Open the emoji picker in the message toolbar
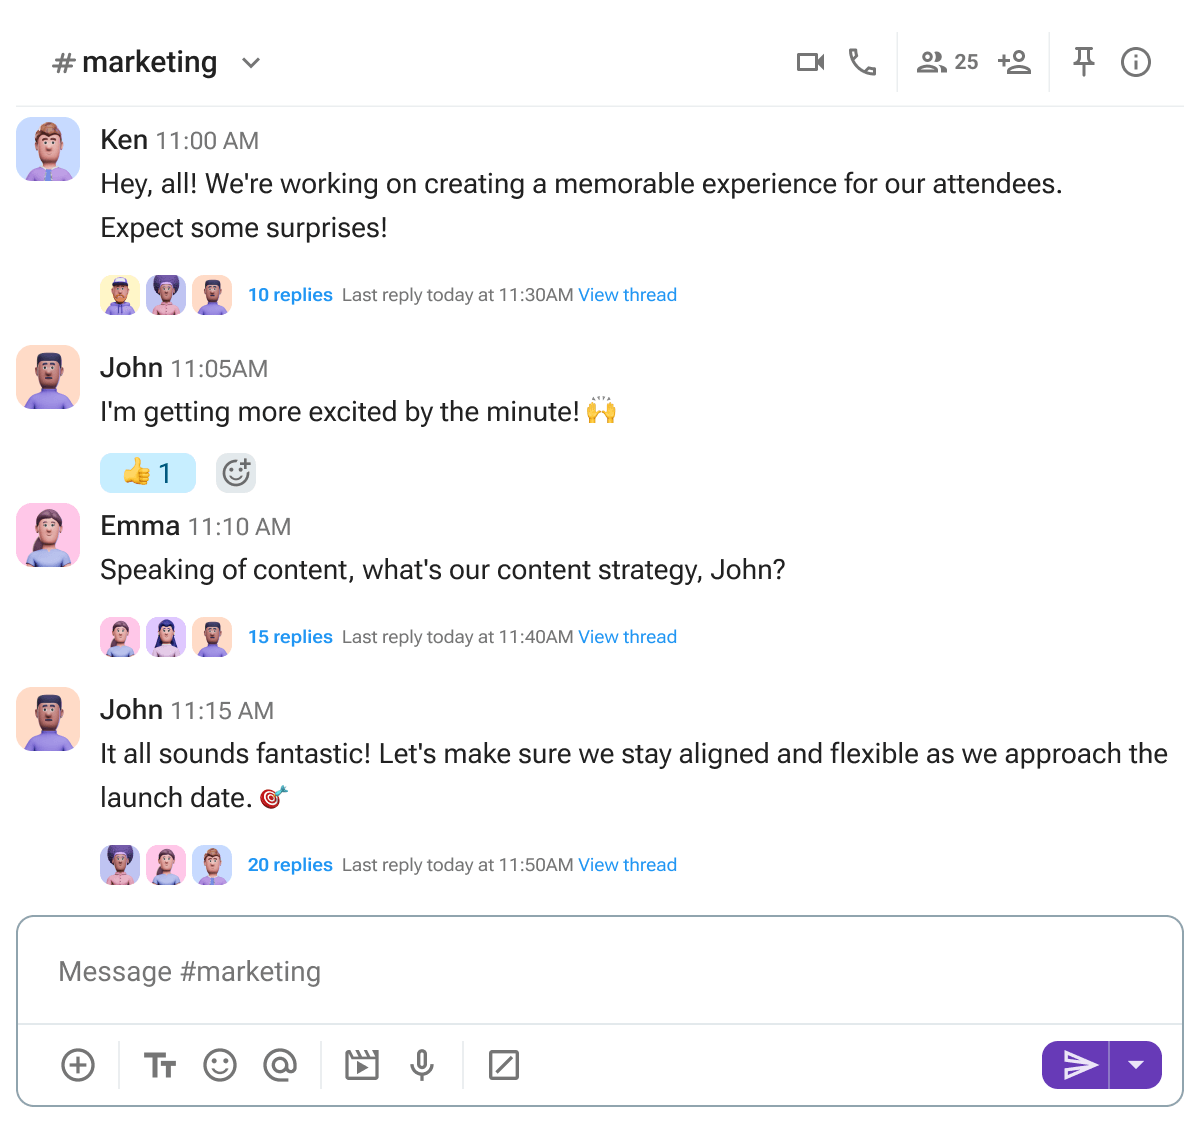Image resolution: width=1200 pixels, height=1123 pixels. [x=220, y=1065]
